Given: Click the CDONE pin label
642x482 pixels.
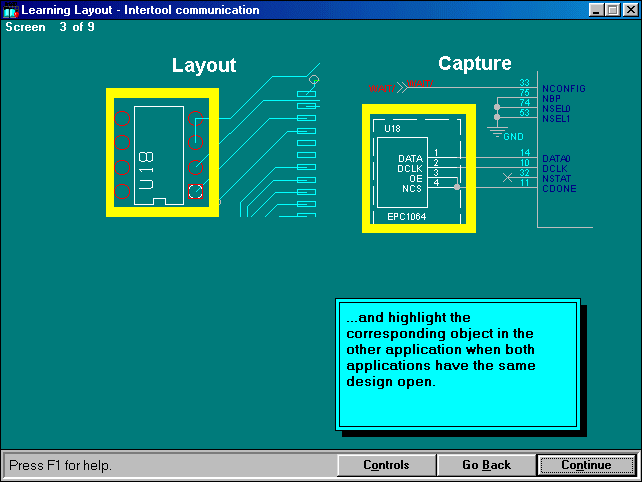Looking at the screenshot, I should pyautogui.click(x=558, y=188).
